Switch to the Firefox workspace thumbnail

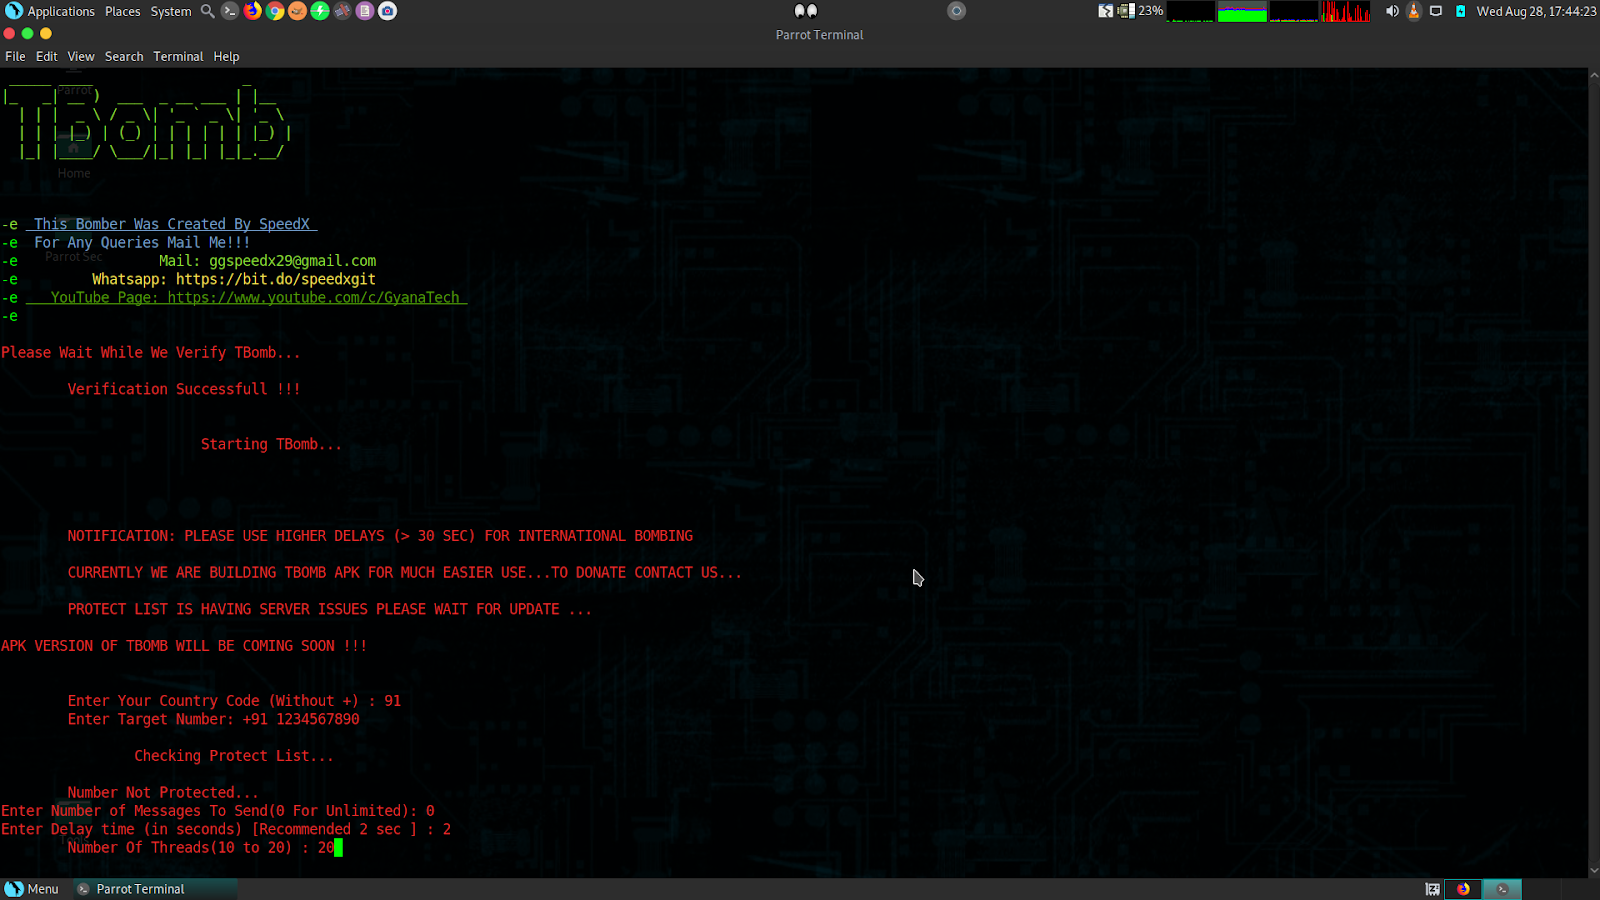pos(1463,889)
